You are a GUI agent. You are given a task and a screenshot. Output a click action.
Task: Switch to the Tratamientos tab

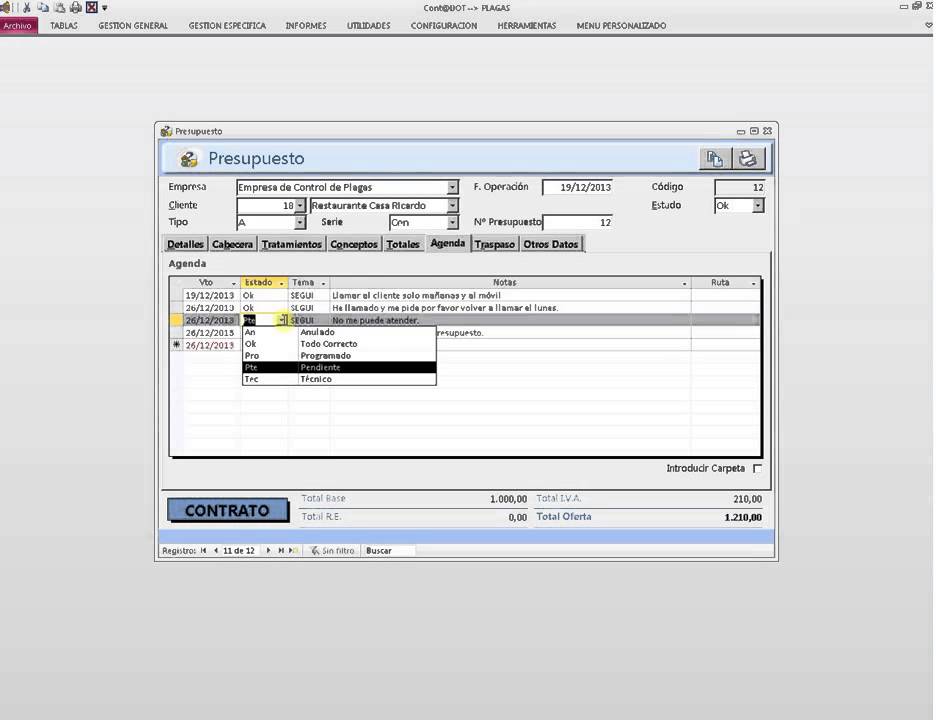[x=292, y=244]
